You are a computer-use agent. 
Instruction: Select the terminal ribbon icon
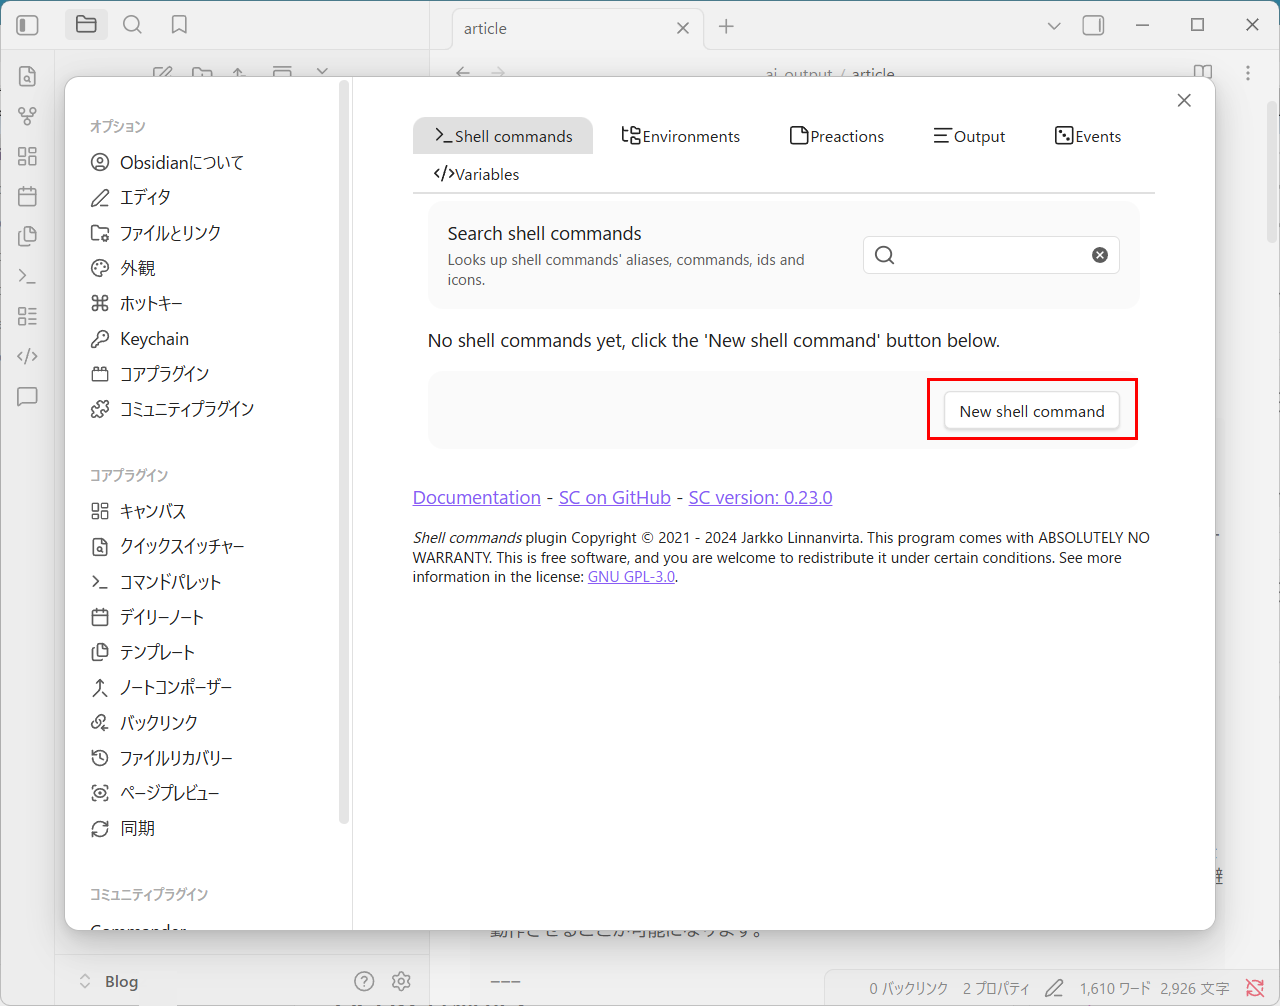27,276
